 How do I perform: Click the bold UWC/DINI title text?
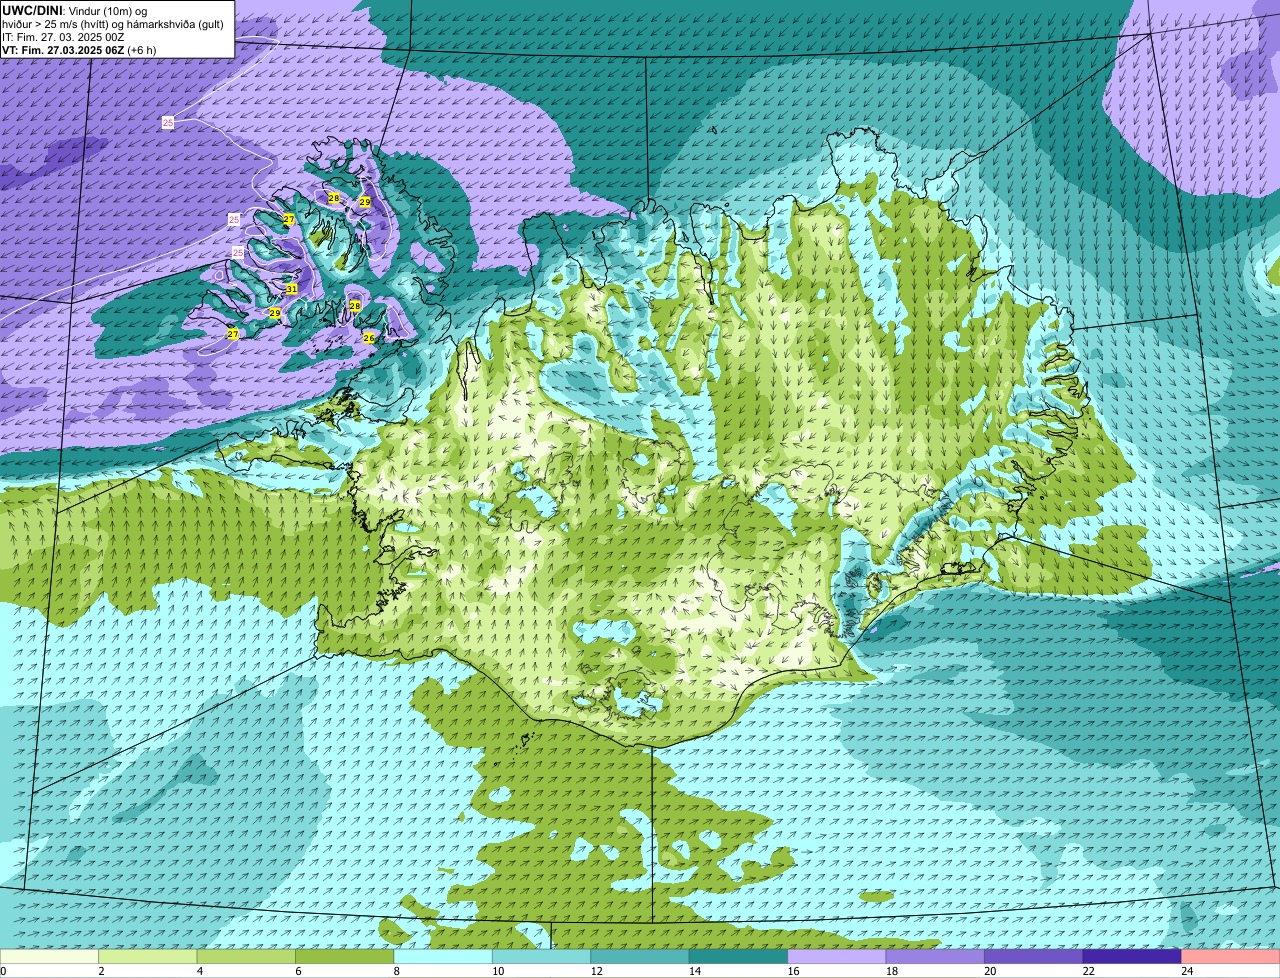coord(32,10)
